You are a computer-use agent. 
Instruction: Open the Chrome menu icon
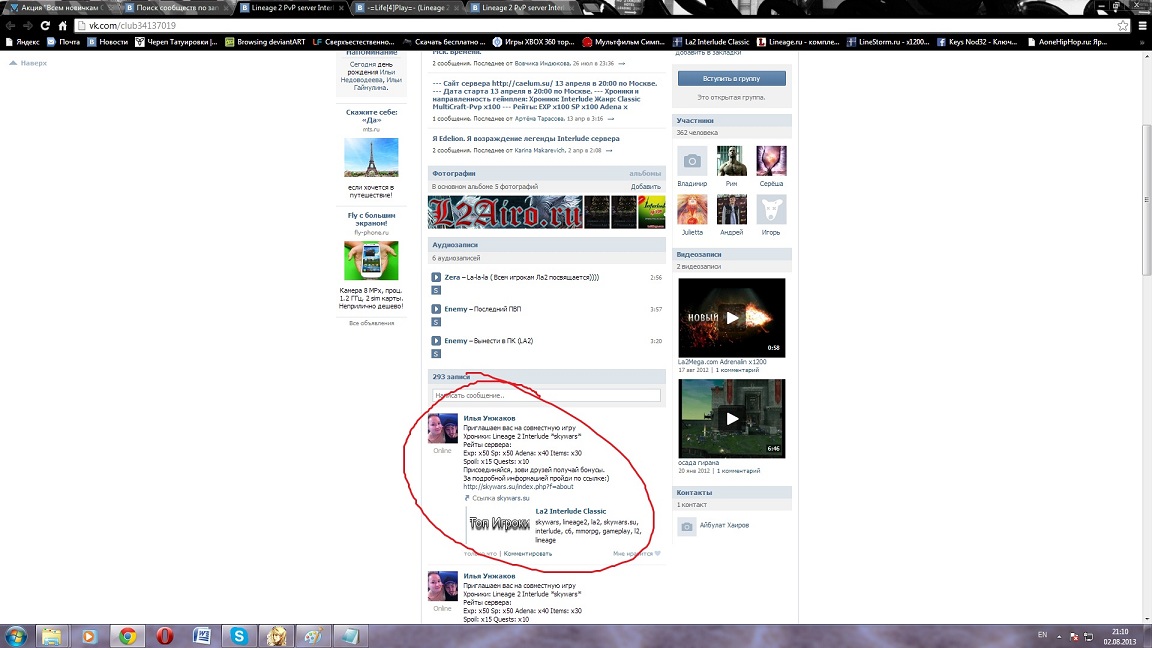[1142, 25]
